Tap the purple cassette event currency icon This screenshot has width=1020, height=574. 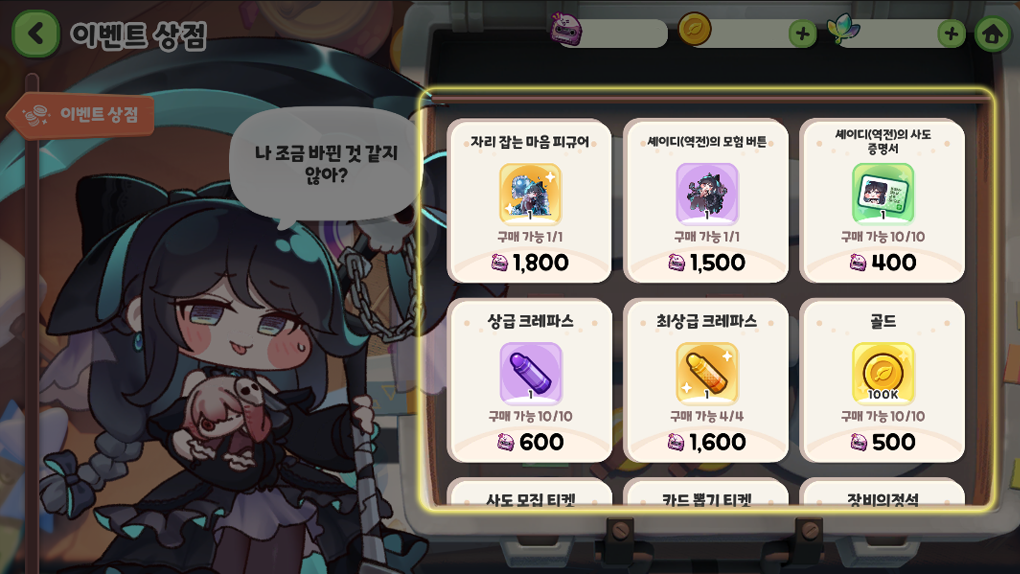[566, 30]
